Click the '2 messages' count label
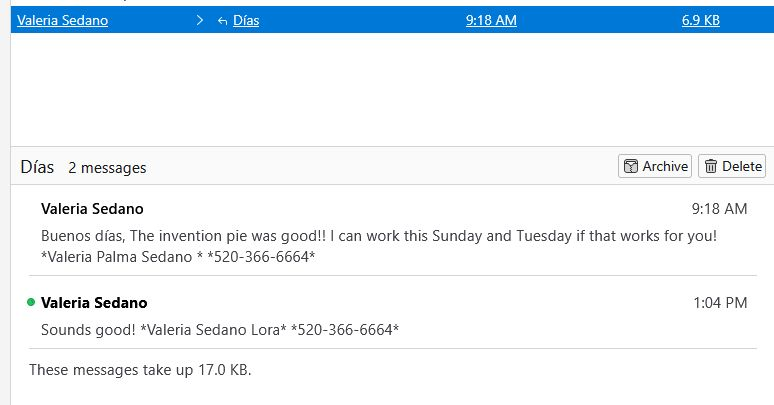 107,168
